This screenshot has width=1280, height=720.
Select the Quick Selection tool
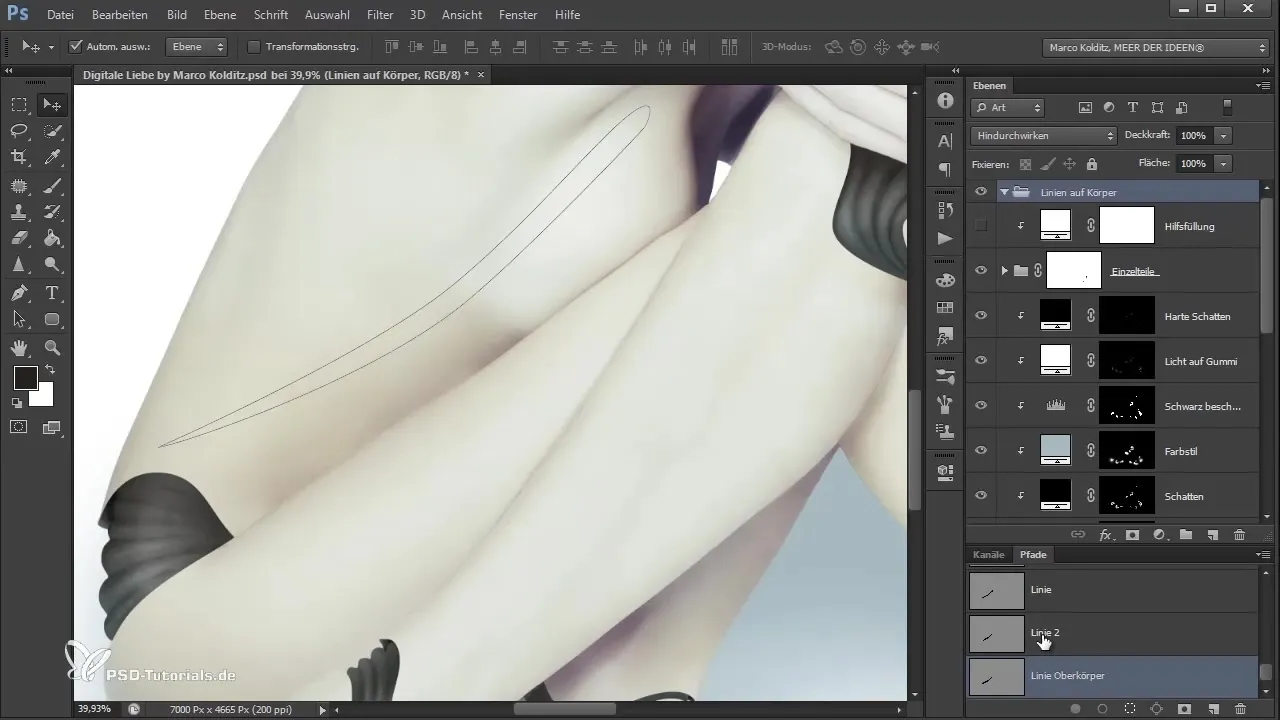coord(52,131)
